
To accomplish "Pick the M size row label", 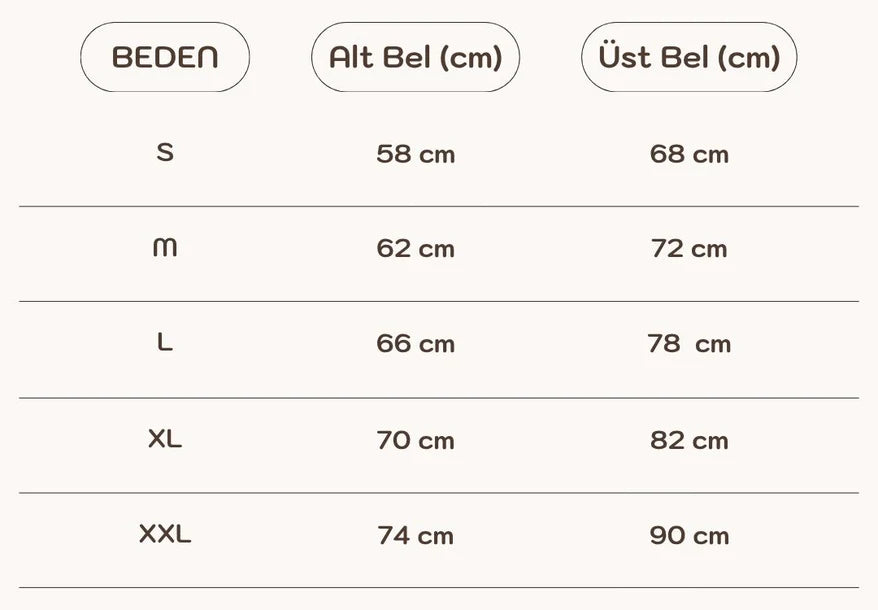I will (x=165, y=247).
